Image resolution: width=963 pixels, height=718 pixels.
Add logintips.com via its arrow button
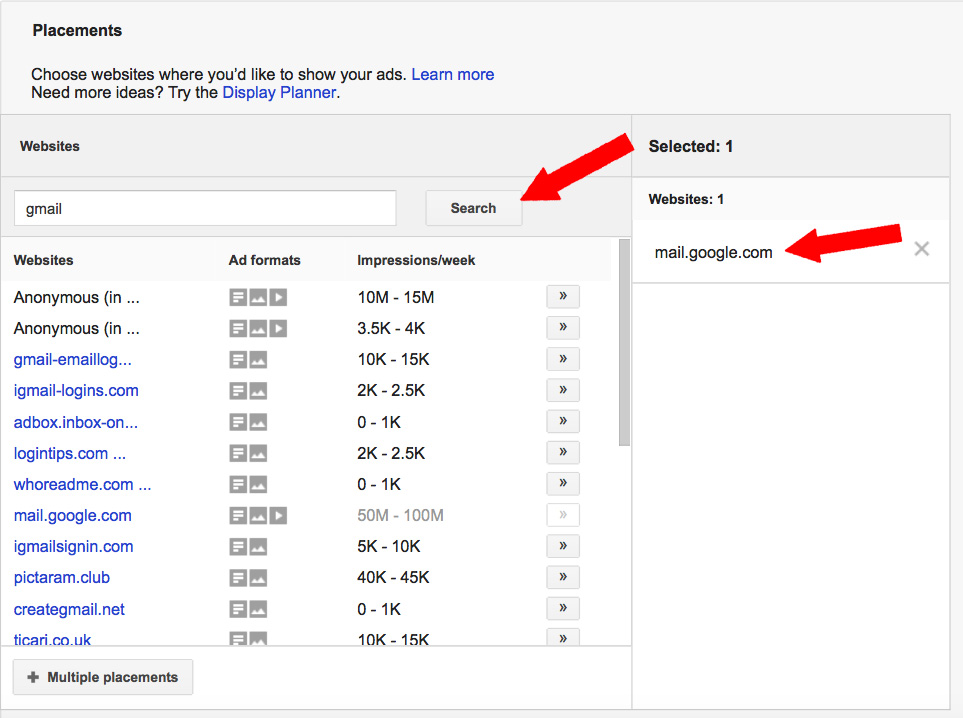(563, 453)
